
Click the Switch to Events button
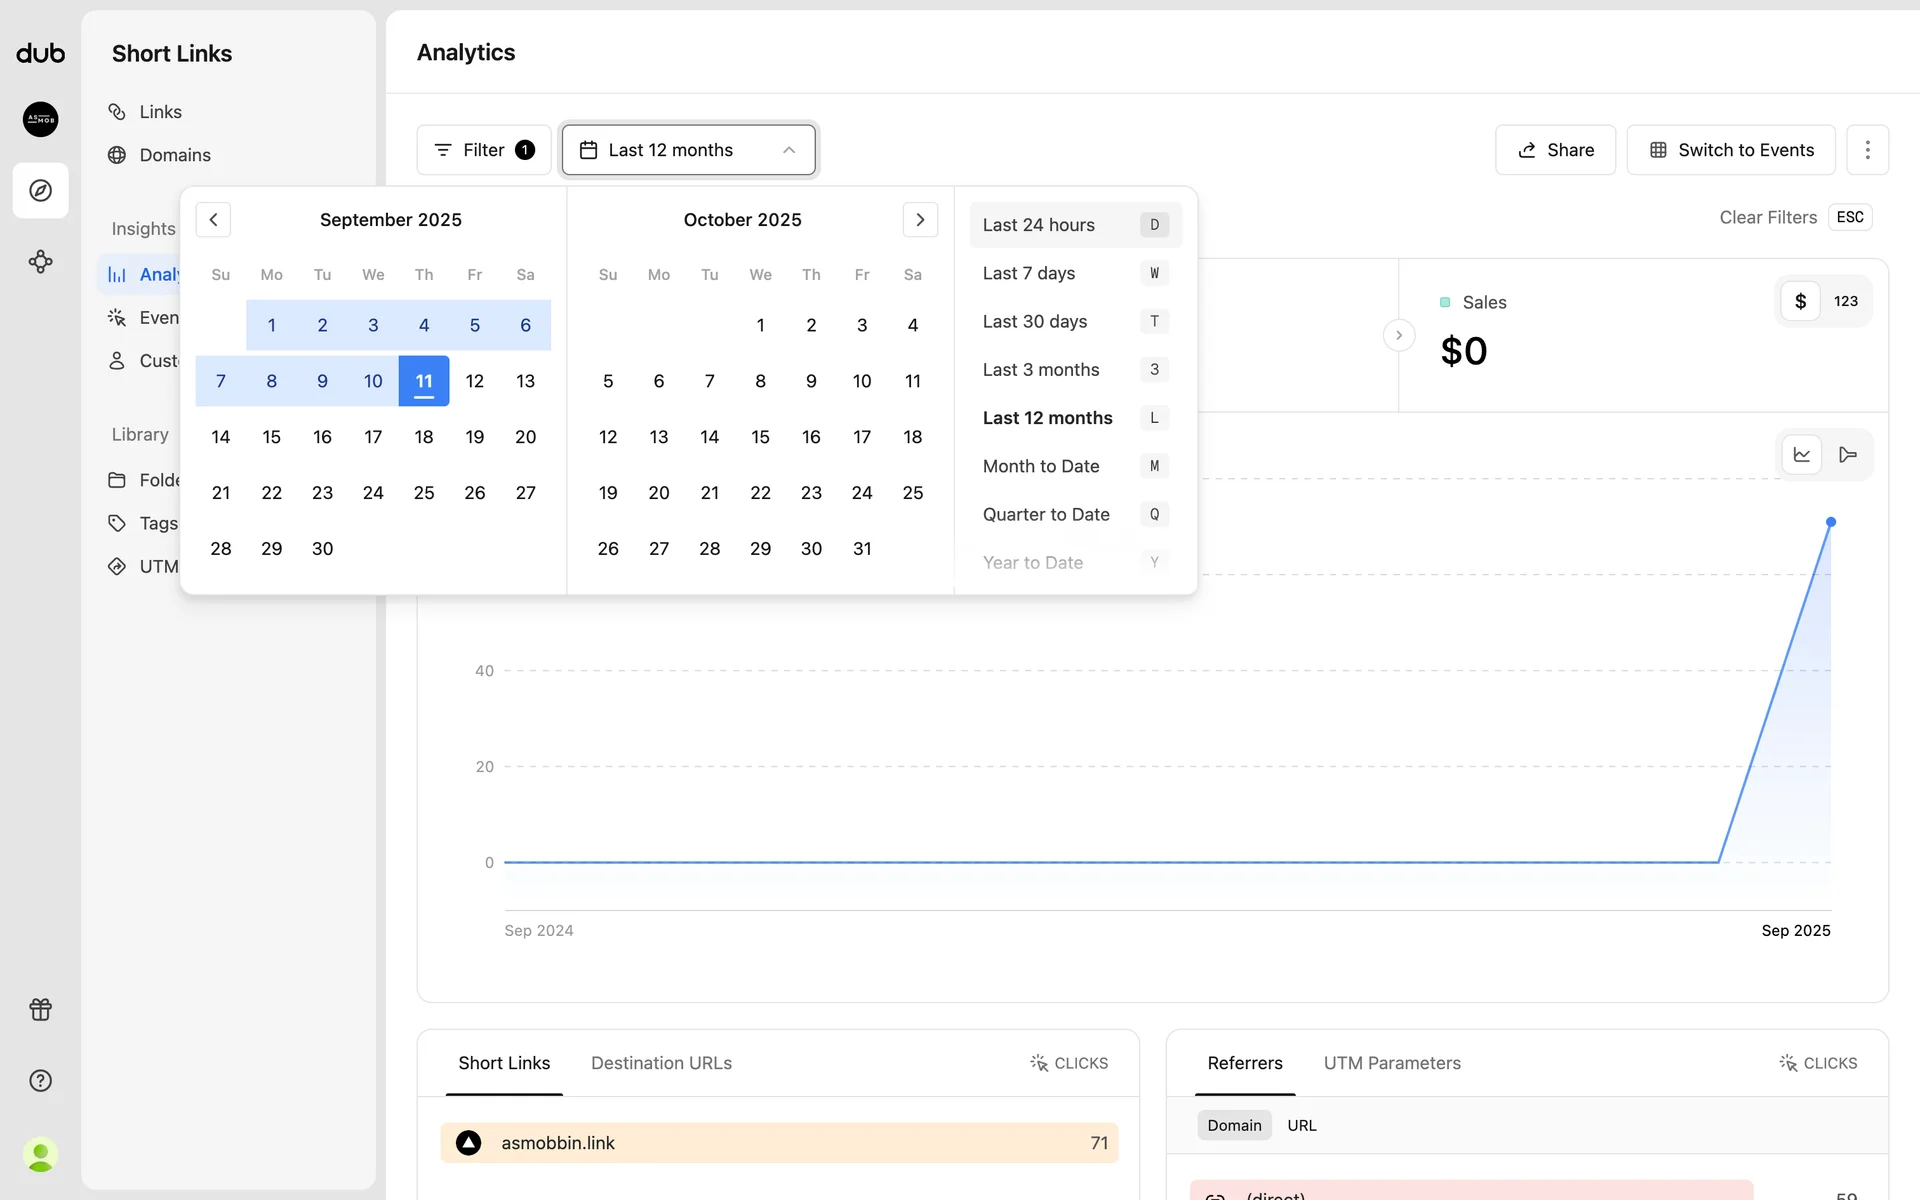(1731, 150)
